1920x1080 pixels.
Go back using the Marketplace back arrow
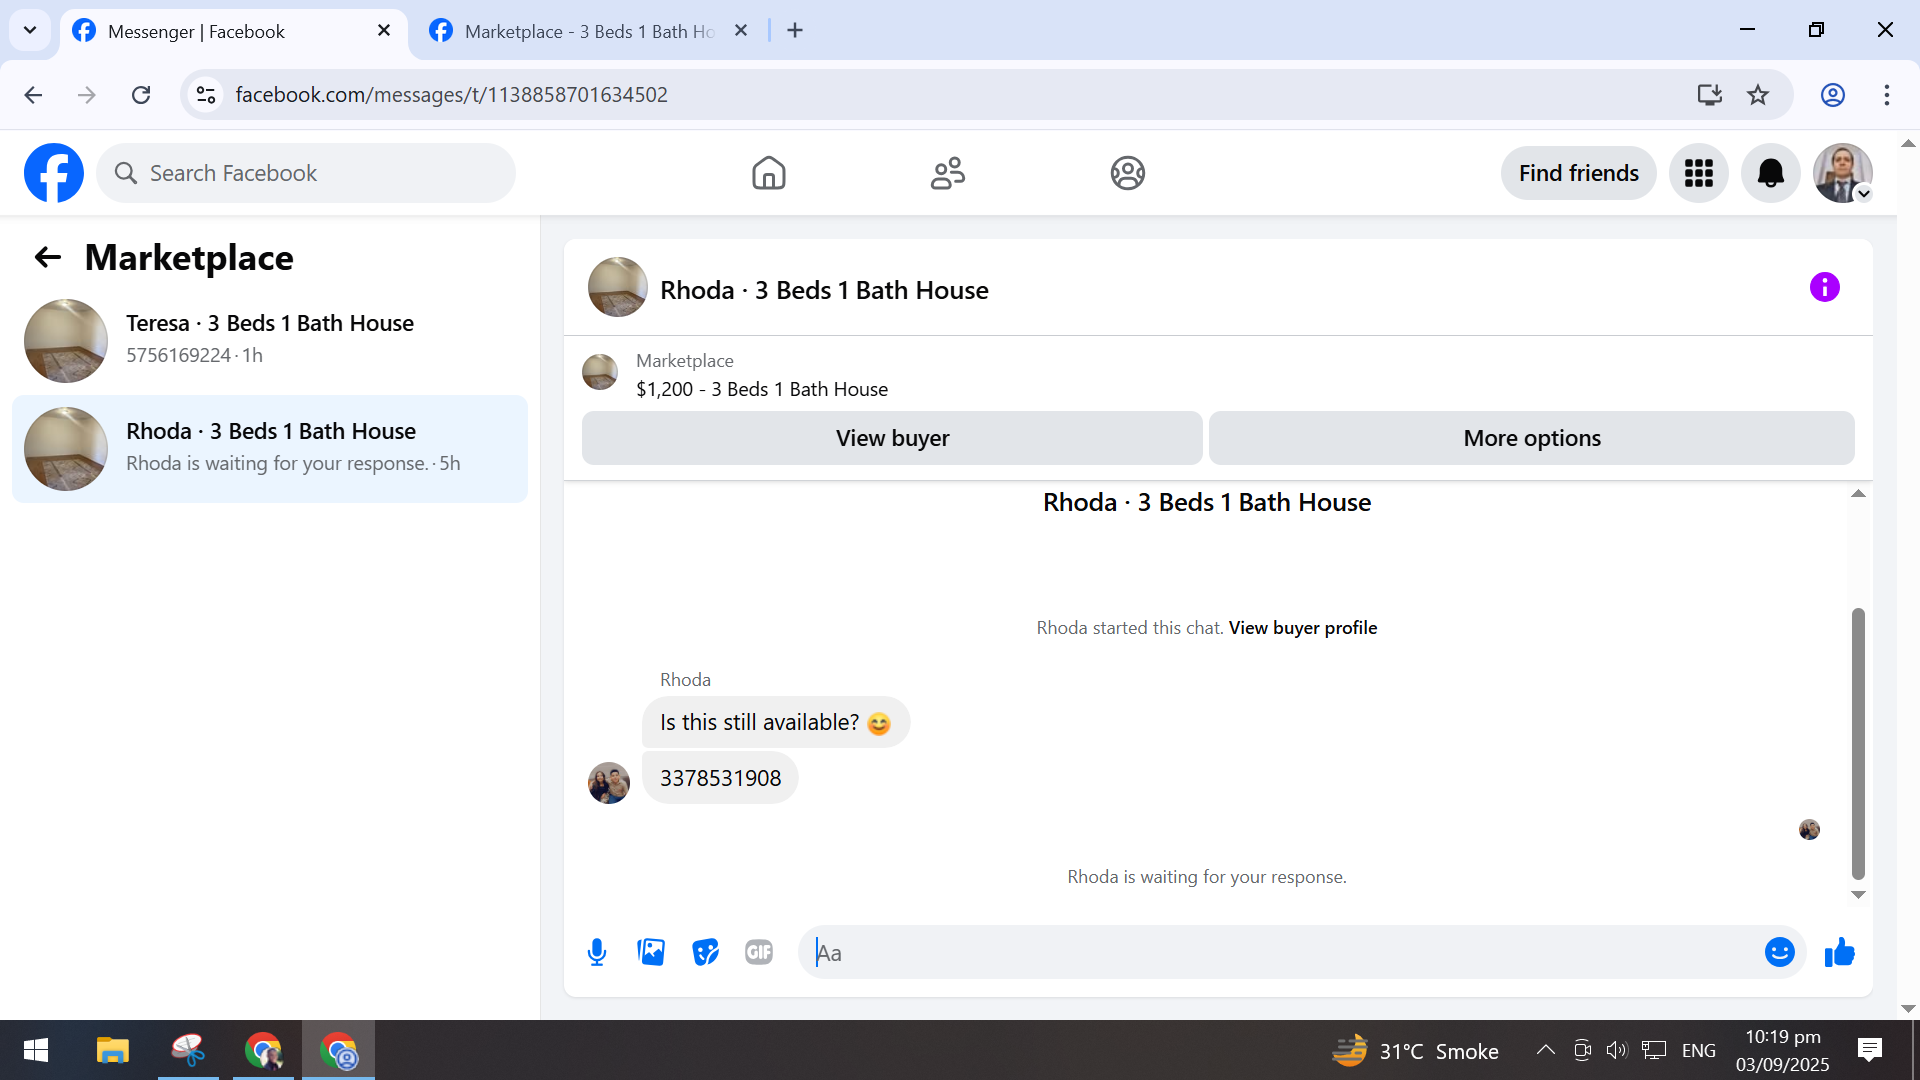(x=48, y=258)
